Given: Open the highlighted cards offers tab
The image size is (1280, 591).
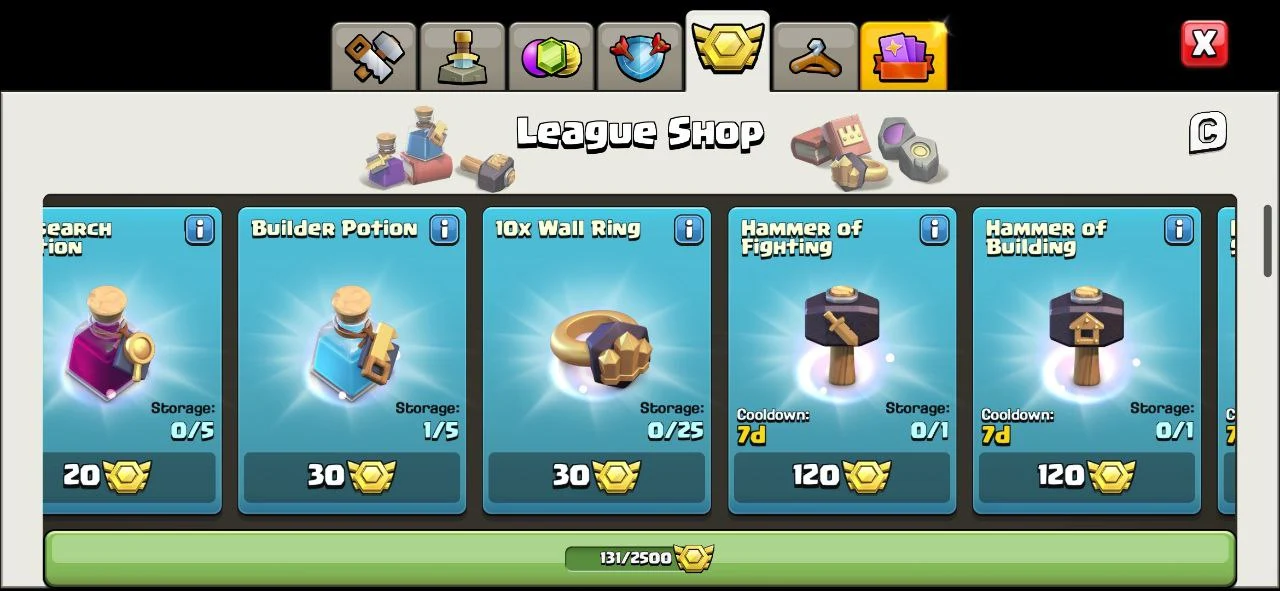Looking at the screenshot, I should click(903, 57).
